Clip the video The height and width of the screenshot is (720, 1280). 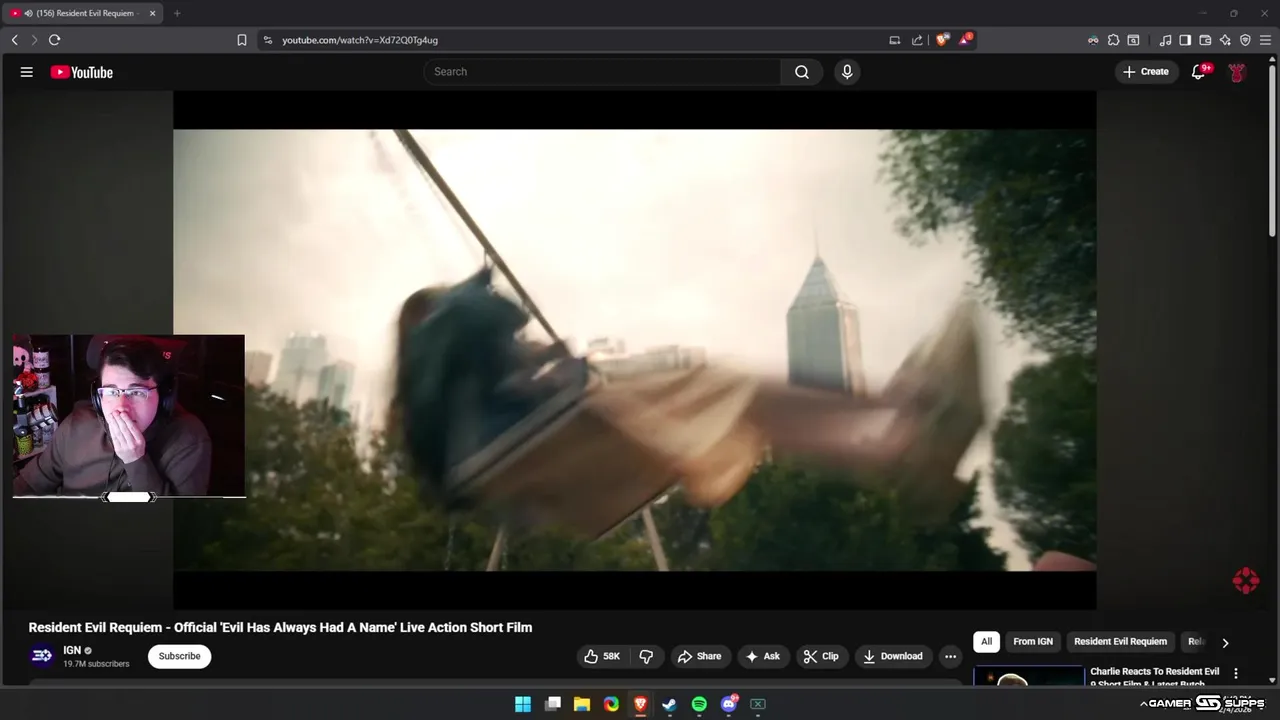coord(821,656)
